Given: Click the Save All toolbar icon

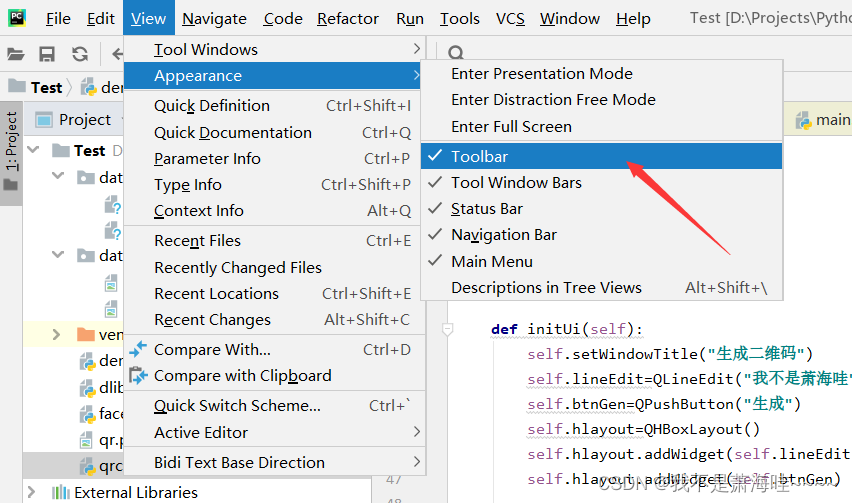Looking at the screenshot, I should [x=47, y=54].
